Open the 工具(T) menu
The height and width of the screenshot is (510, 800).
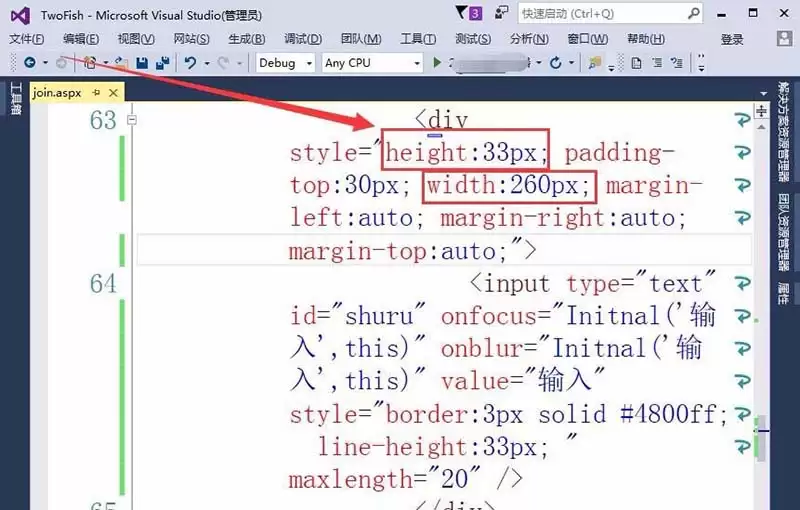click(x=418, y=39)
